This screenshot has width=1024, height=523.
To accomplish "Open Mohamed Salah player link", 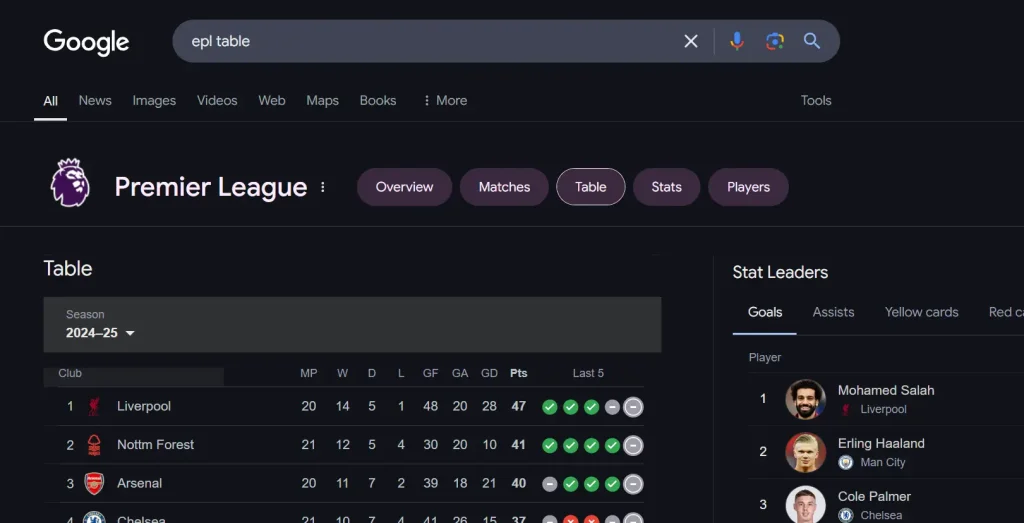I will tap(886, 390).
